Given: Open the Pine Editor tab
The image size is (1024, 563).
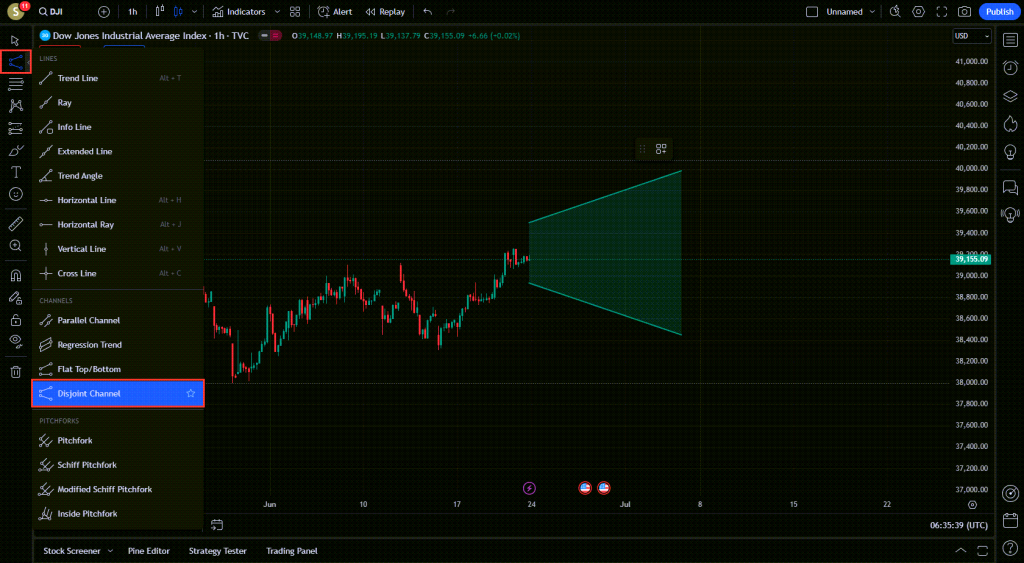Looking at the screenshot, I should (x=148, y=551).
